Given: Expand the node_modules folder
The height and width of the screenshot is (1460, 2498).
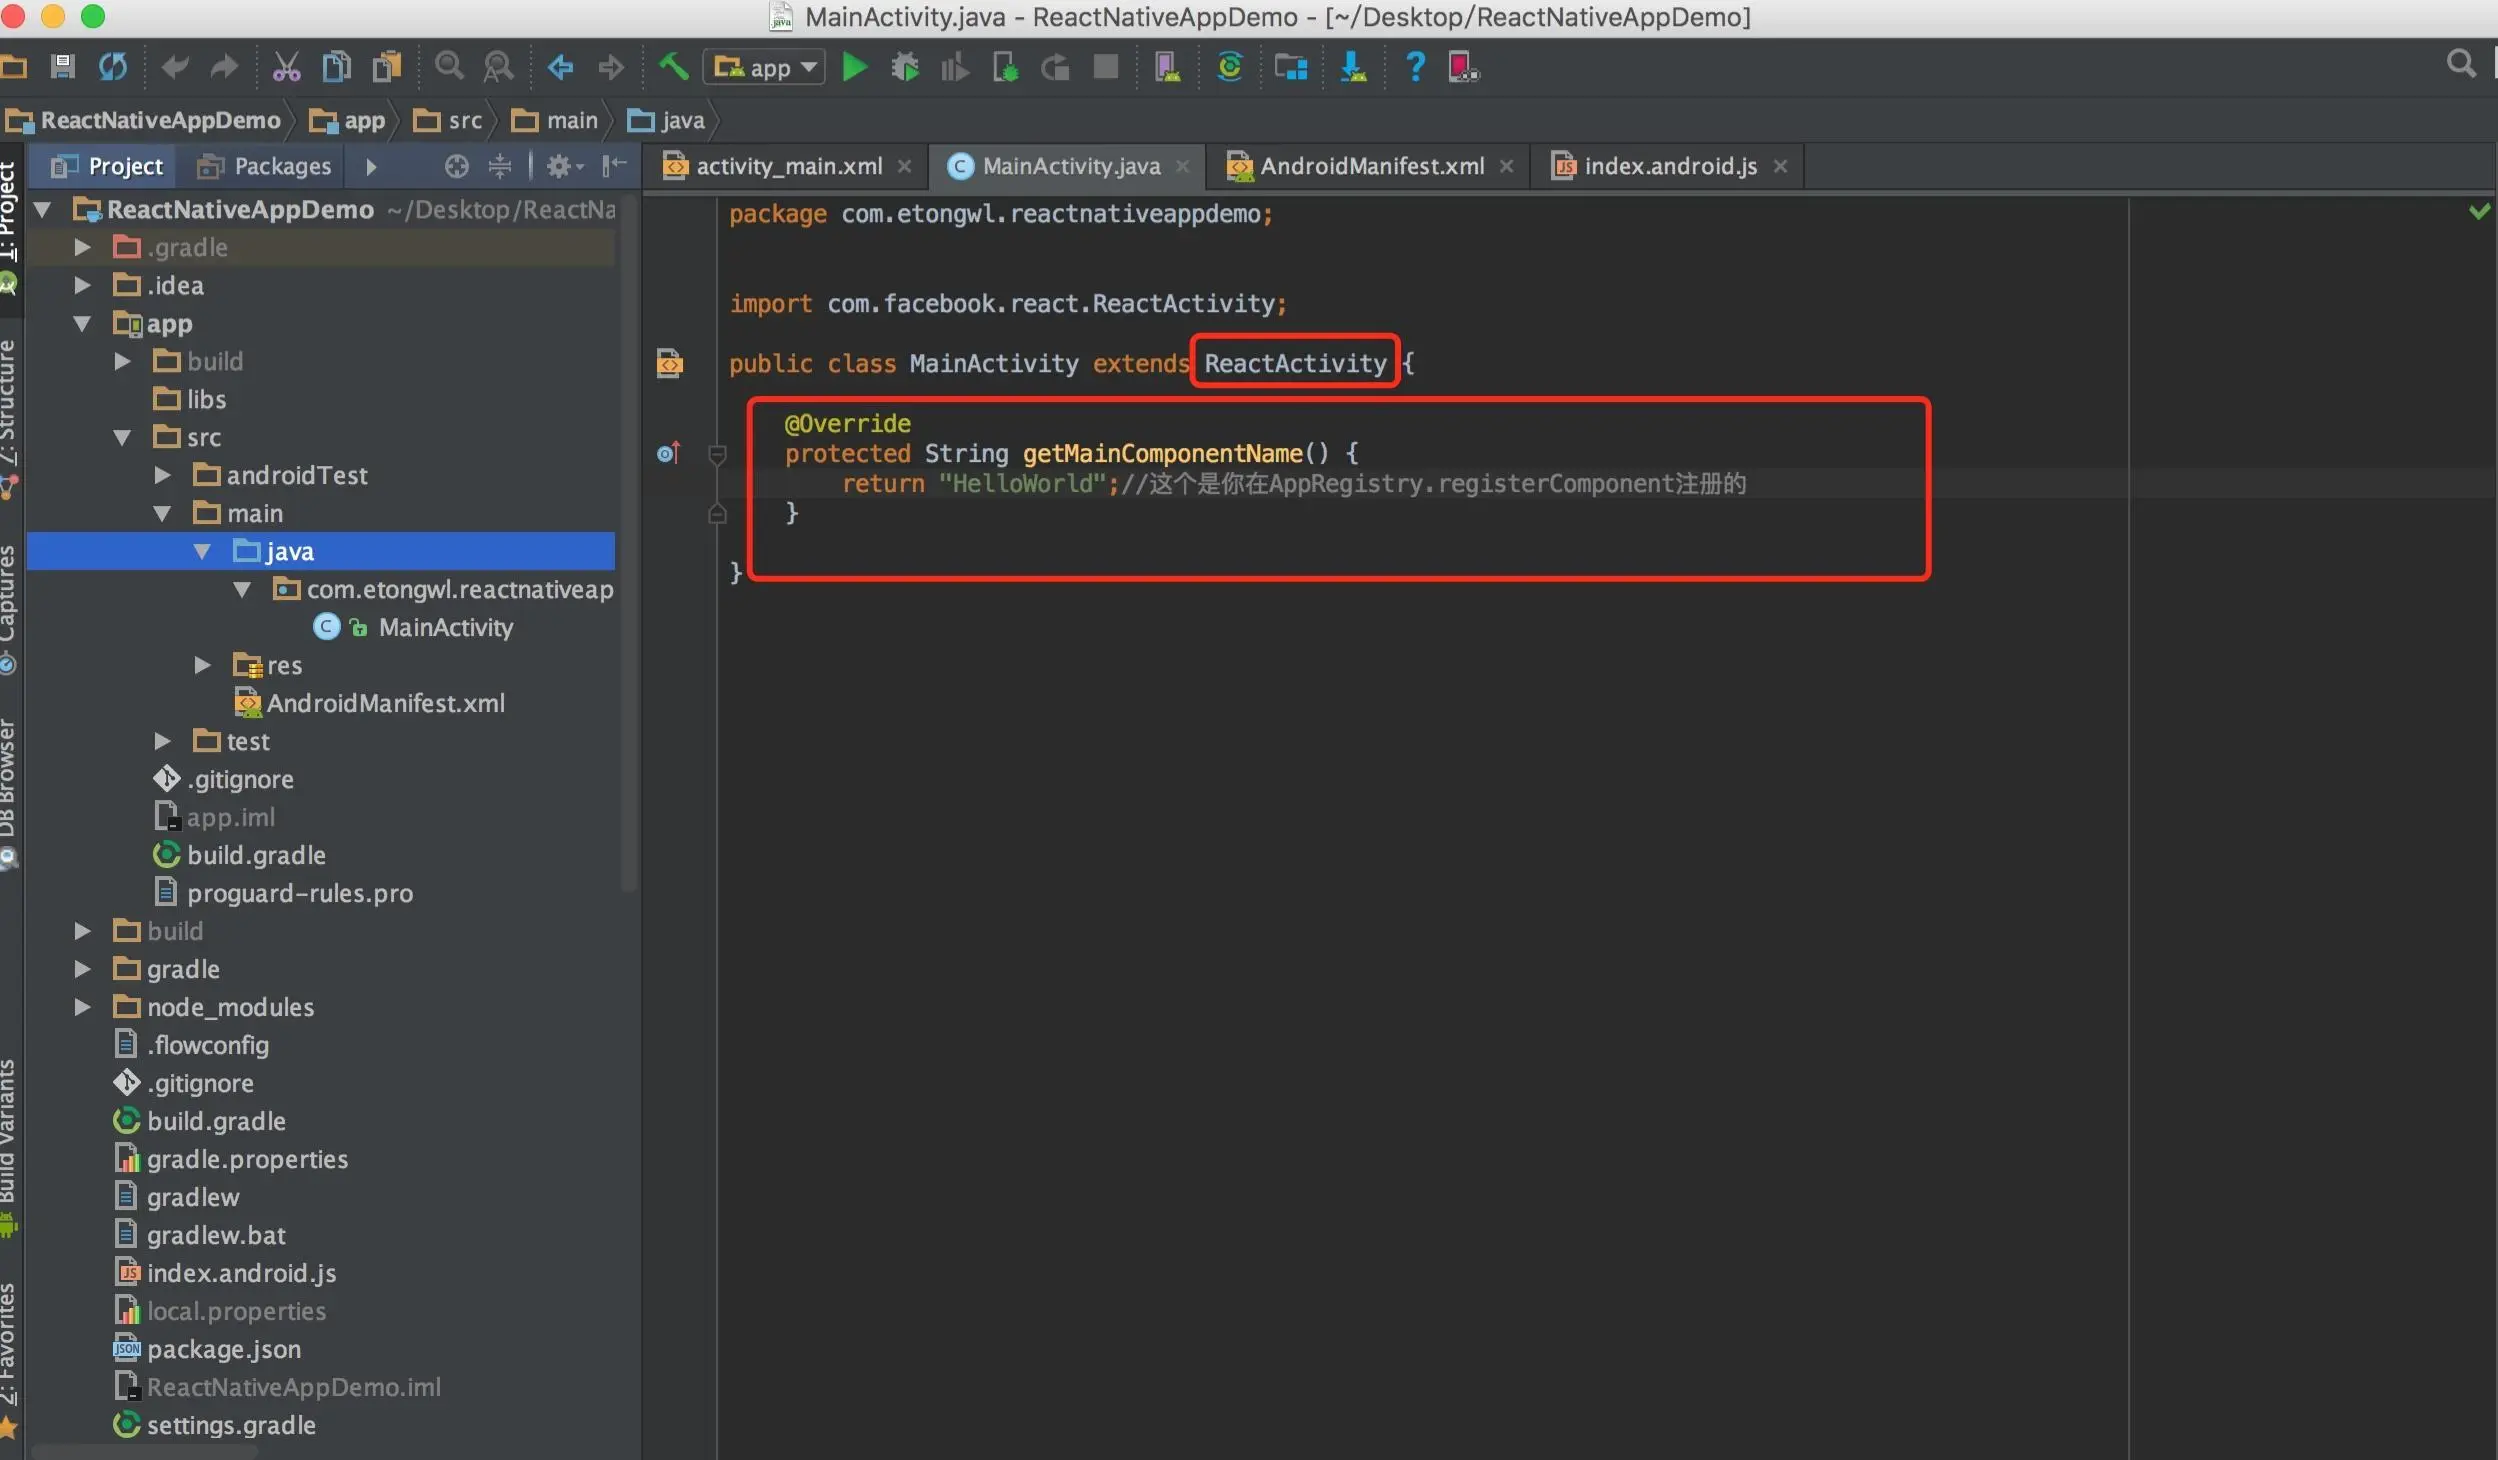Looking at the screenshot, I should pos(83,1008).
